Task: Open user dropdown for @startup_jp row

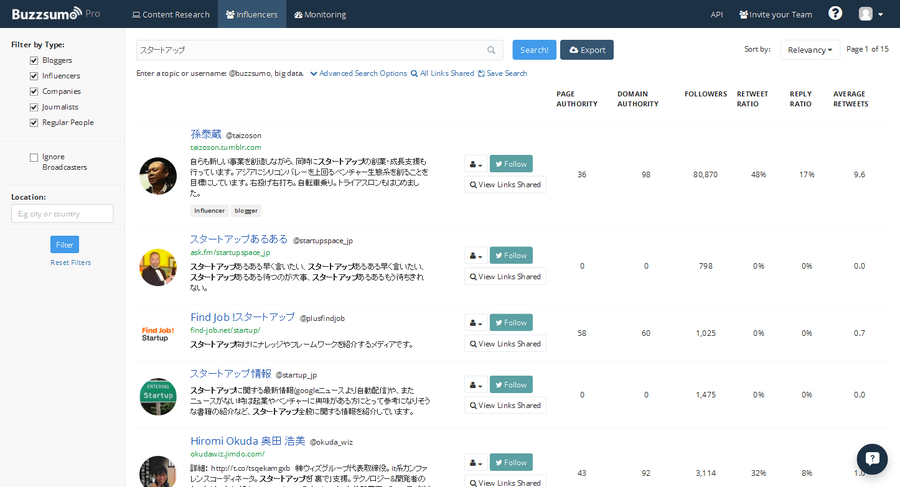Action: coord(476,385)
